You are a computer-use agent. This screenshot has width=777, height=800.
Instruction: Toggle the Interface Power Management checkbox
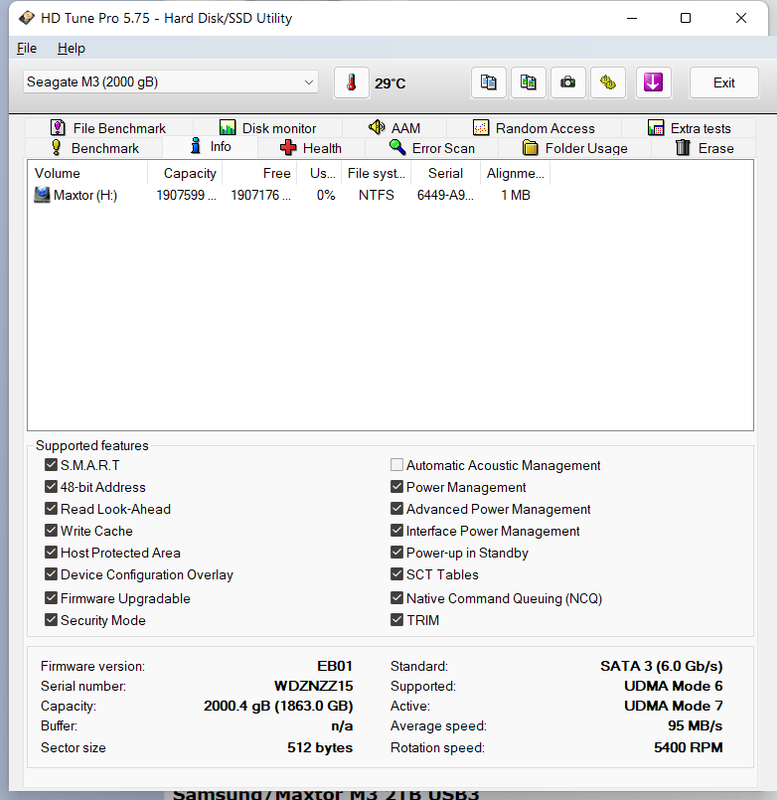(x=396, y=531)
